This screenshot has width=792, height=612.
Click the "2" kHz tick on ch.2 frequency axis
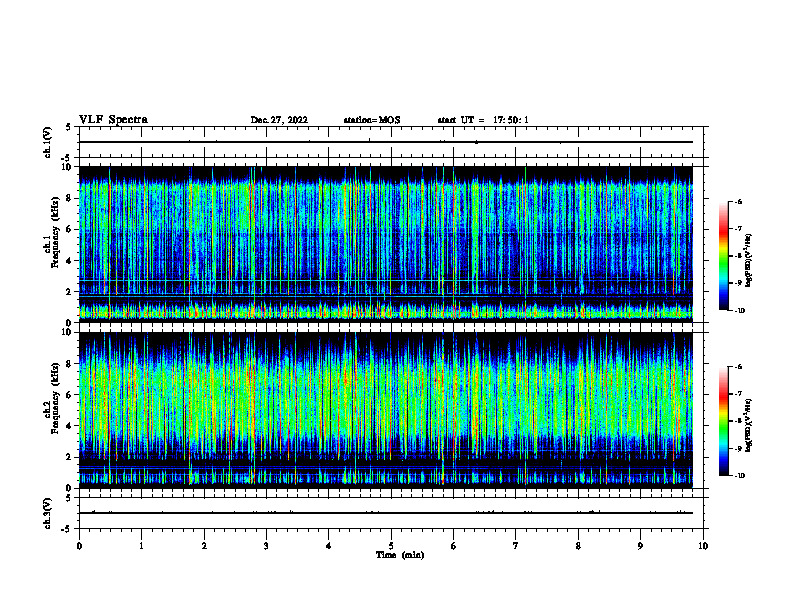[x=69, y=457]
